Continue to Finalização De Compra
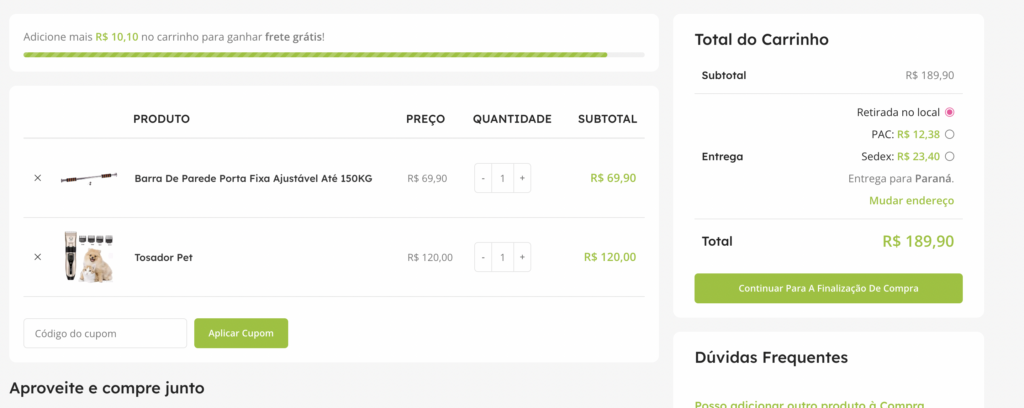Image resolution: width=1024 pixels, height=408 pixels. pyautogui.click(x=828, y=288)
